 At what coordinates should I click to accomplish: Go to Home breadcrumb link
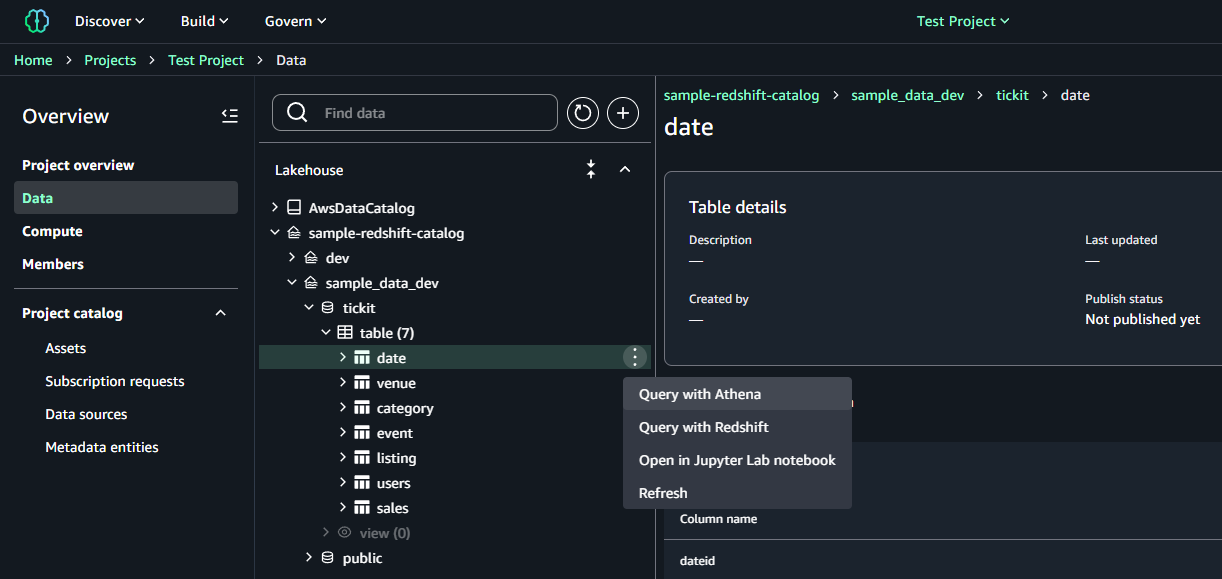[33, 60]
